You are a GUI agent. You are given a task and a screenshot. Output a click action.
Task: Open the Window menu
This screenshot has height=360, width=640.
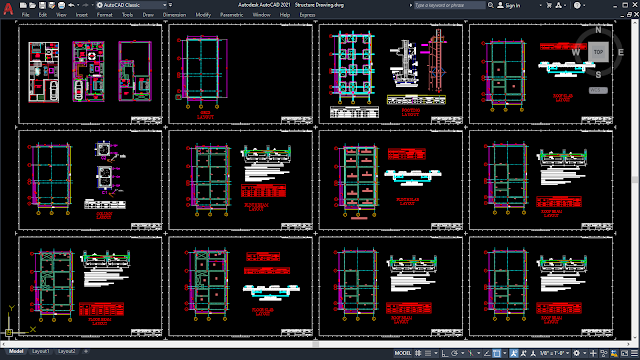(261, 15)
